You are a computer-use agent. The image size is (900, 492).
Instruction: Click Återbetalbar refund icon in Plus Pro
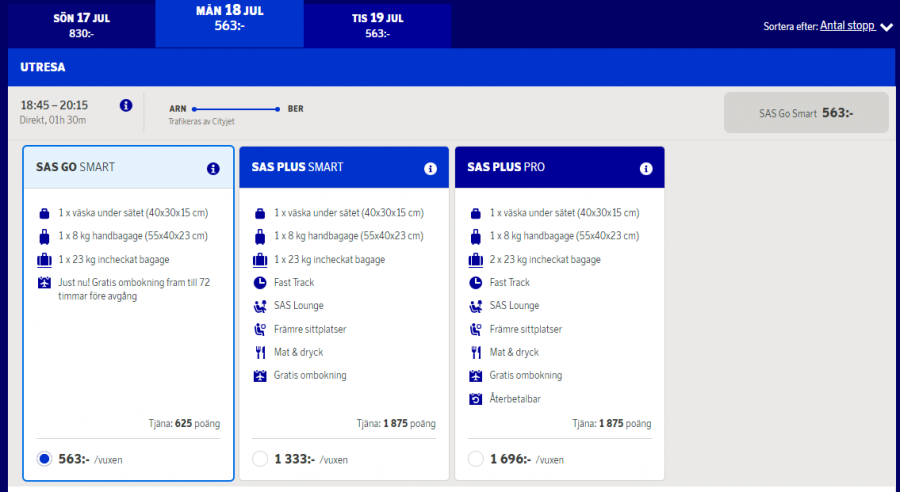476,399
